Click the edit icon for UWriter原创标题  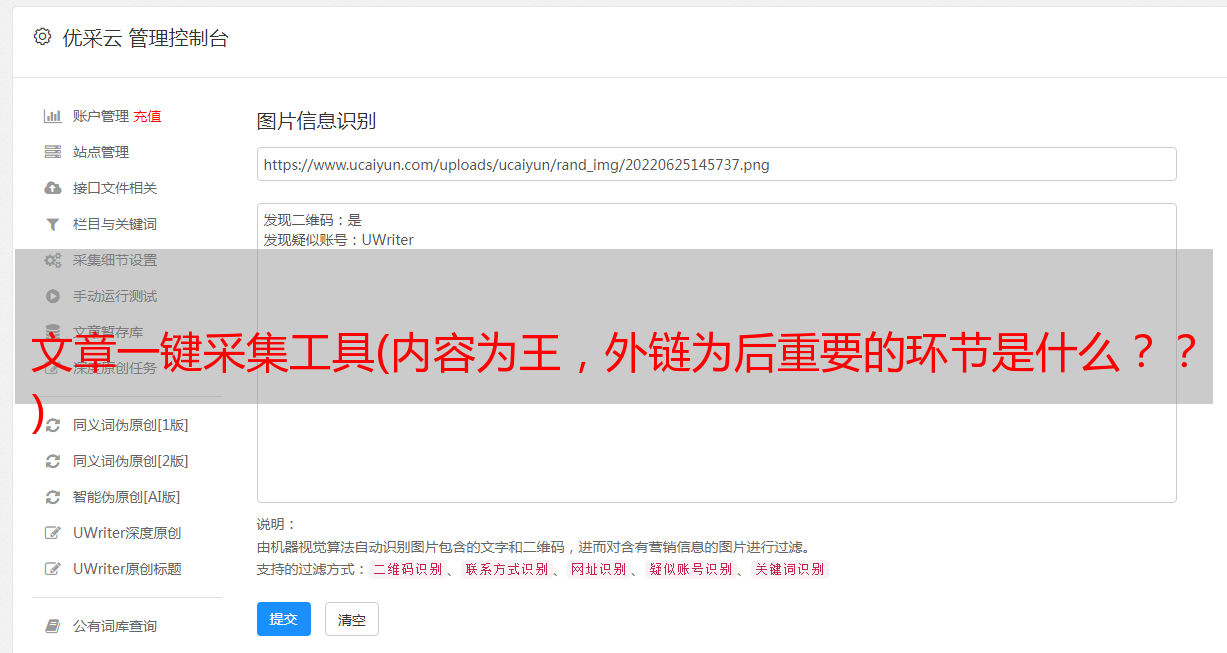(53, 569)
